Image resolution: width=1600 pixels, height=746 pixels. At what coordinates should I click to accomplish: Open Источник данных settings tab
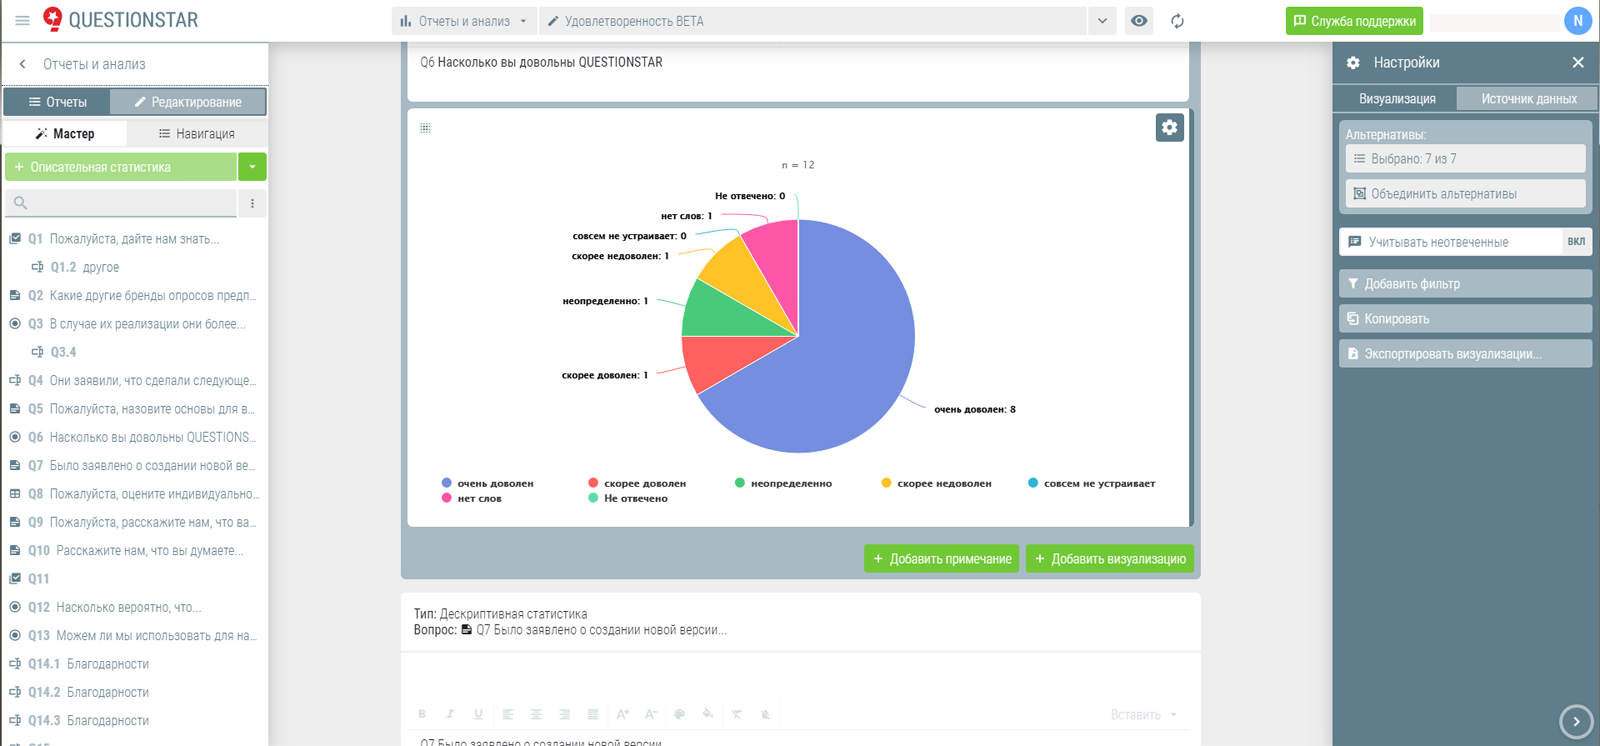click(x=1528, y=99)
